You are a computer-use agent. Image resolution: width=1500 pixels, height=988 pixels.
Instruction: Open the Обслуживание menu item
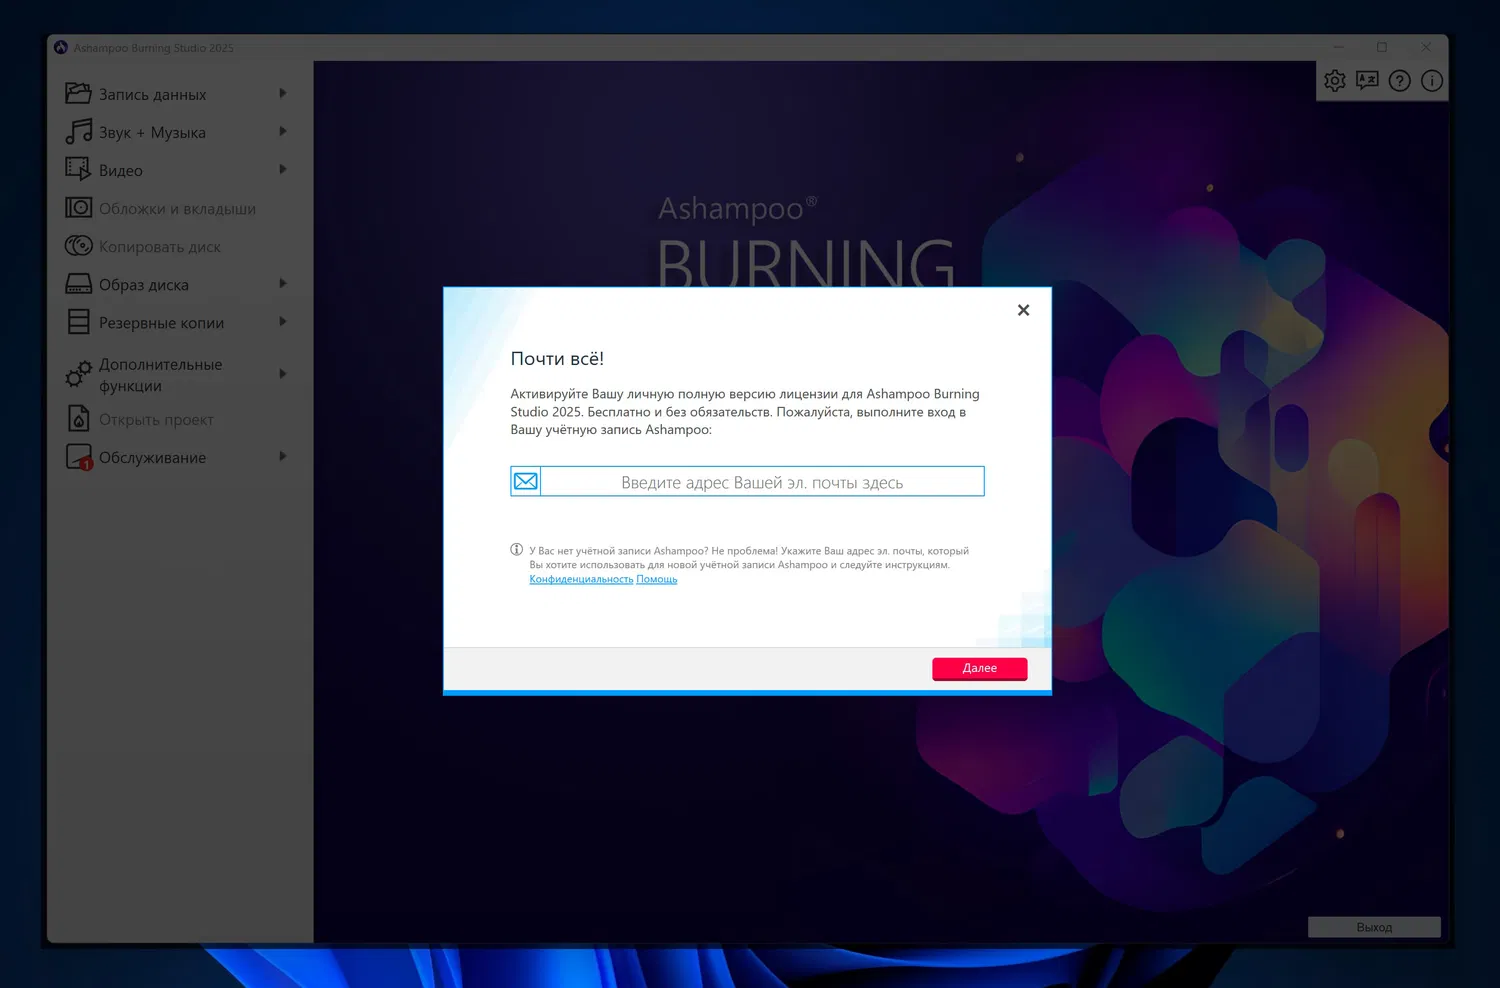178,457
